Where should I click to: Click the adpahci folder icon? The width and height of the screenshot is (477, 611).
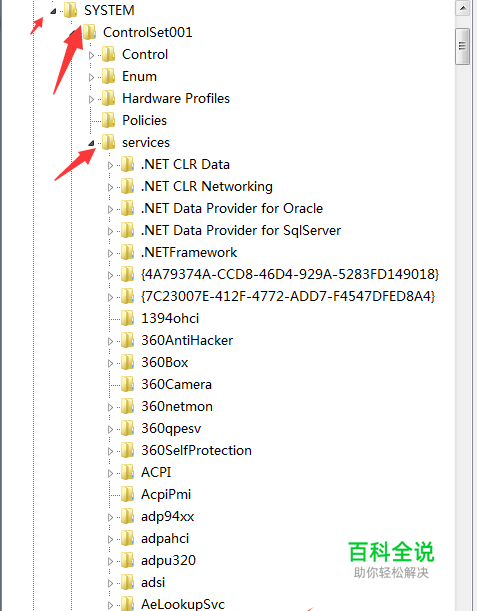127,538
